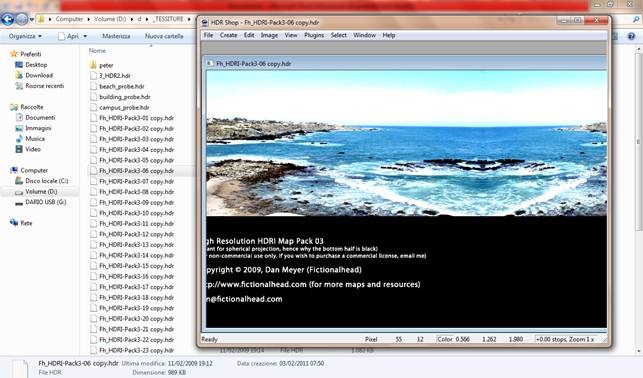The image size is (643, 378).
Task: Open Desktop in the navigation pane
Action: pos(36,64)
